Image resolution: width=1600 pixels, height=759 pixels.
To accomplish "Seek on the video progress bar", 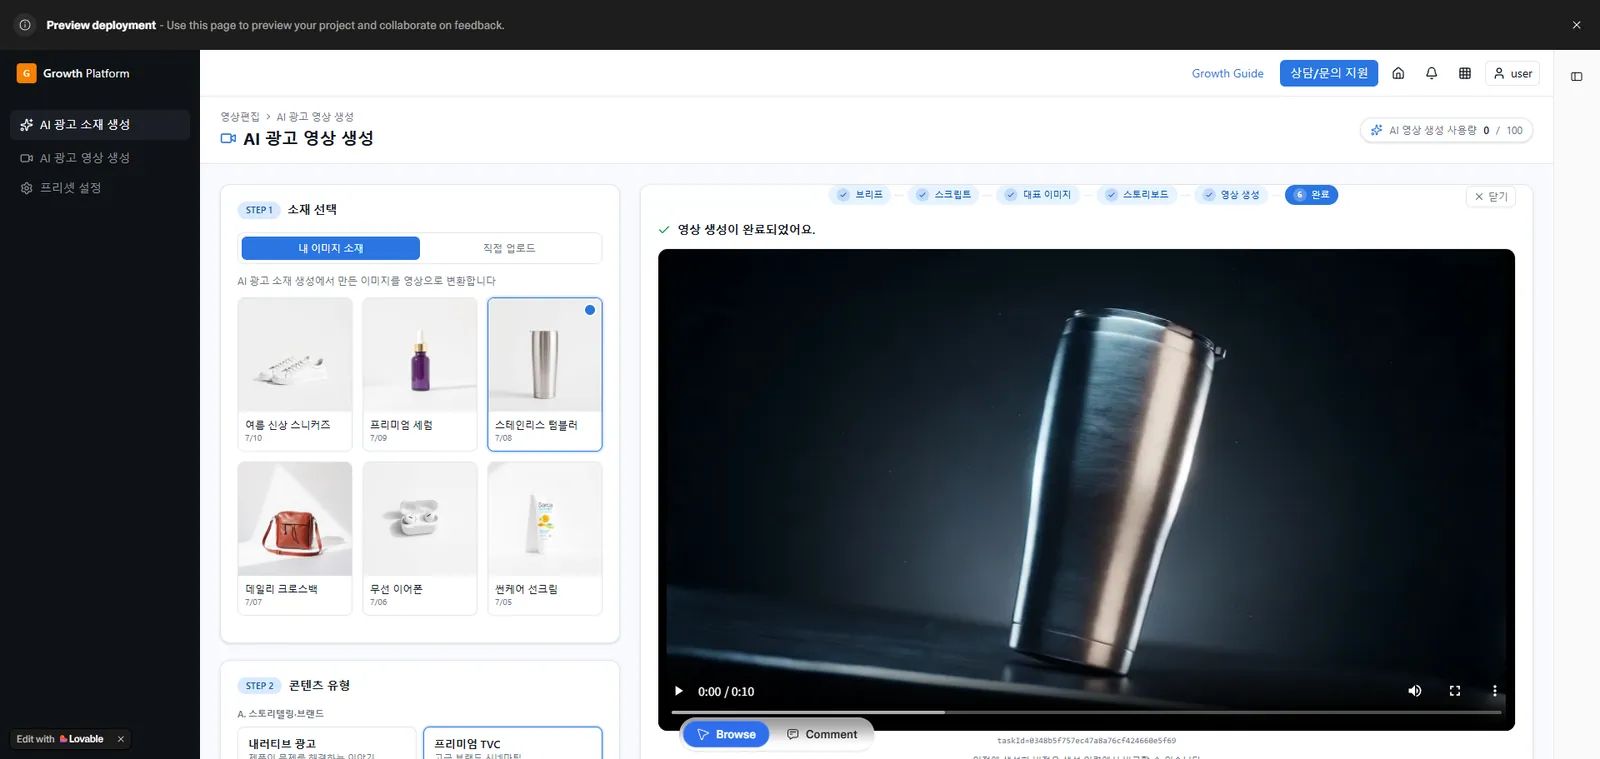I will 1086,712.
